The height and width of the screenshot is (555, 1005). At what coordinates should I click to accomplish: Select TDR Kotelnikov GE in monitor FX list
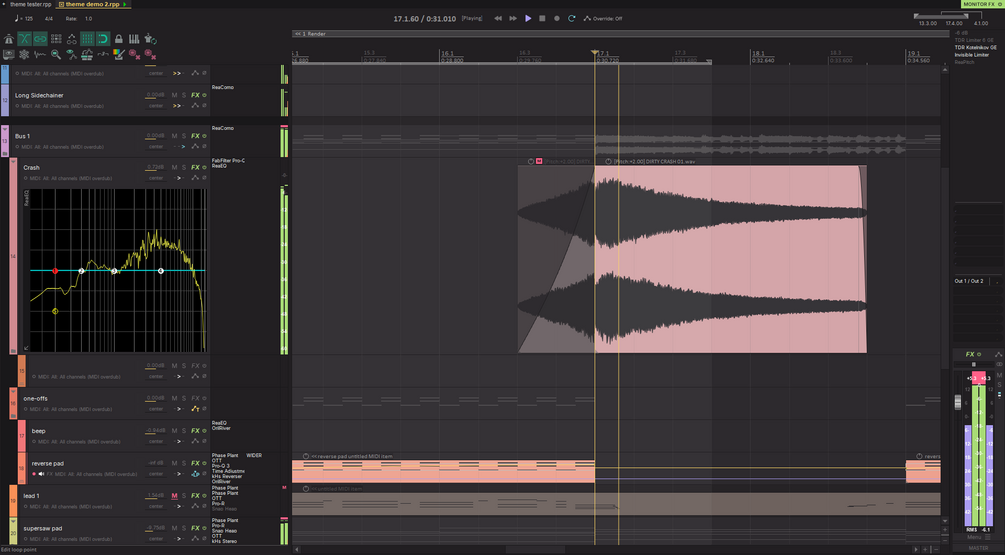976,47
